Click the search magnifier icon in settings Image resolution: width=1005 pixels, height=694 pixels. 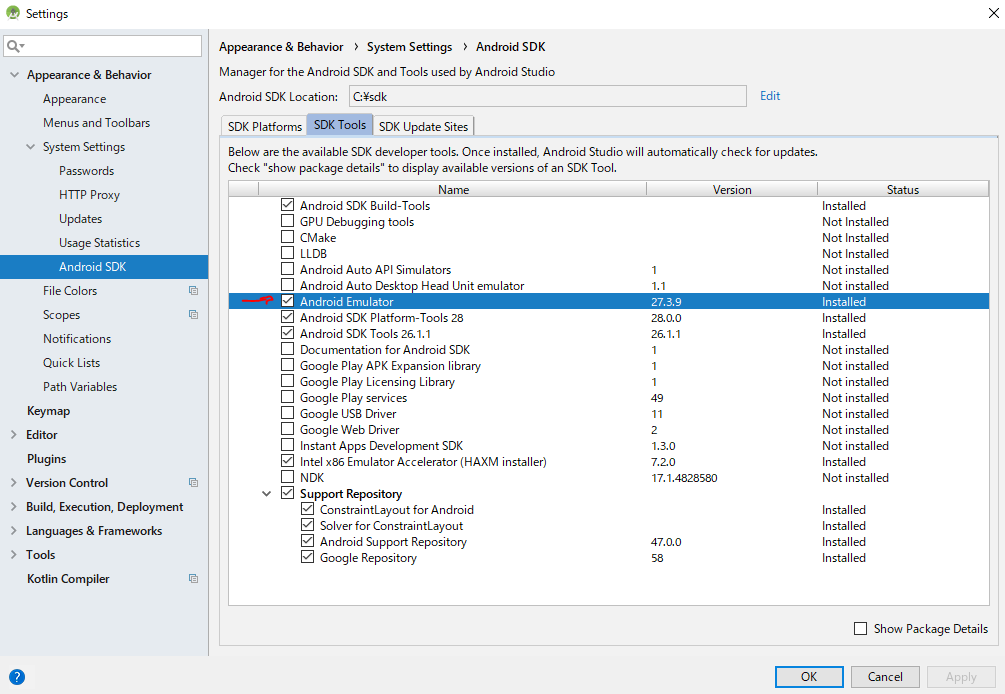(12, 46)
